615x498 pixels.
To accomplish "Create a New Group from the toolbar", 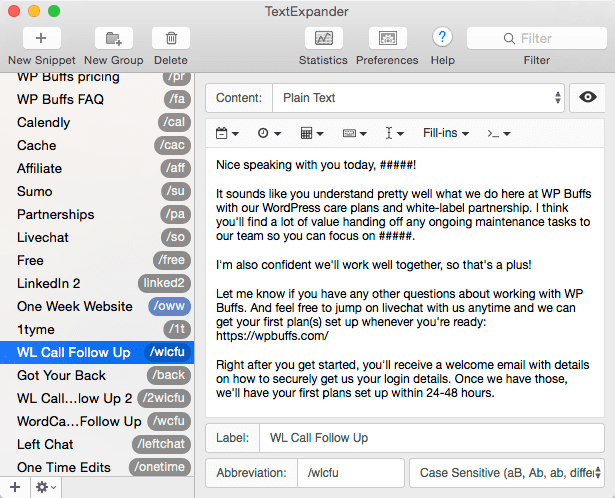I will click(114, 38).
